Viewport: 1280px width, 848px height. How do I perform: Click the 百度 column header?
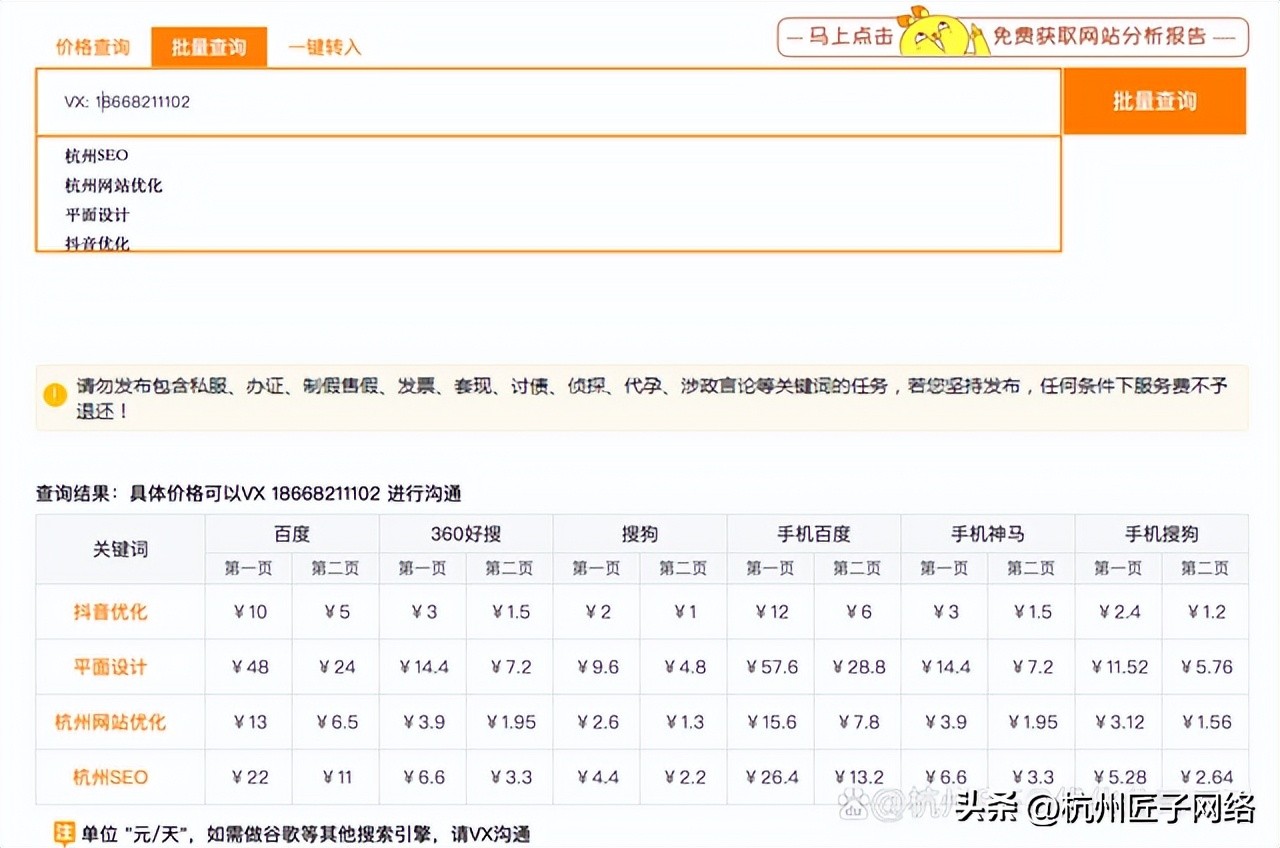(291, 534)
